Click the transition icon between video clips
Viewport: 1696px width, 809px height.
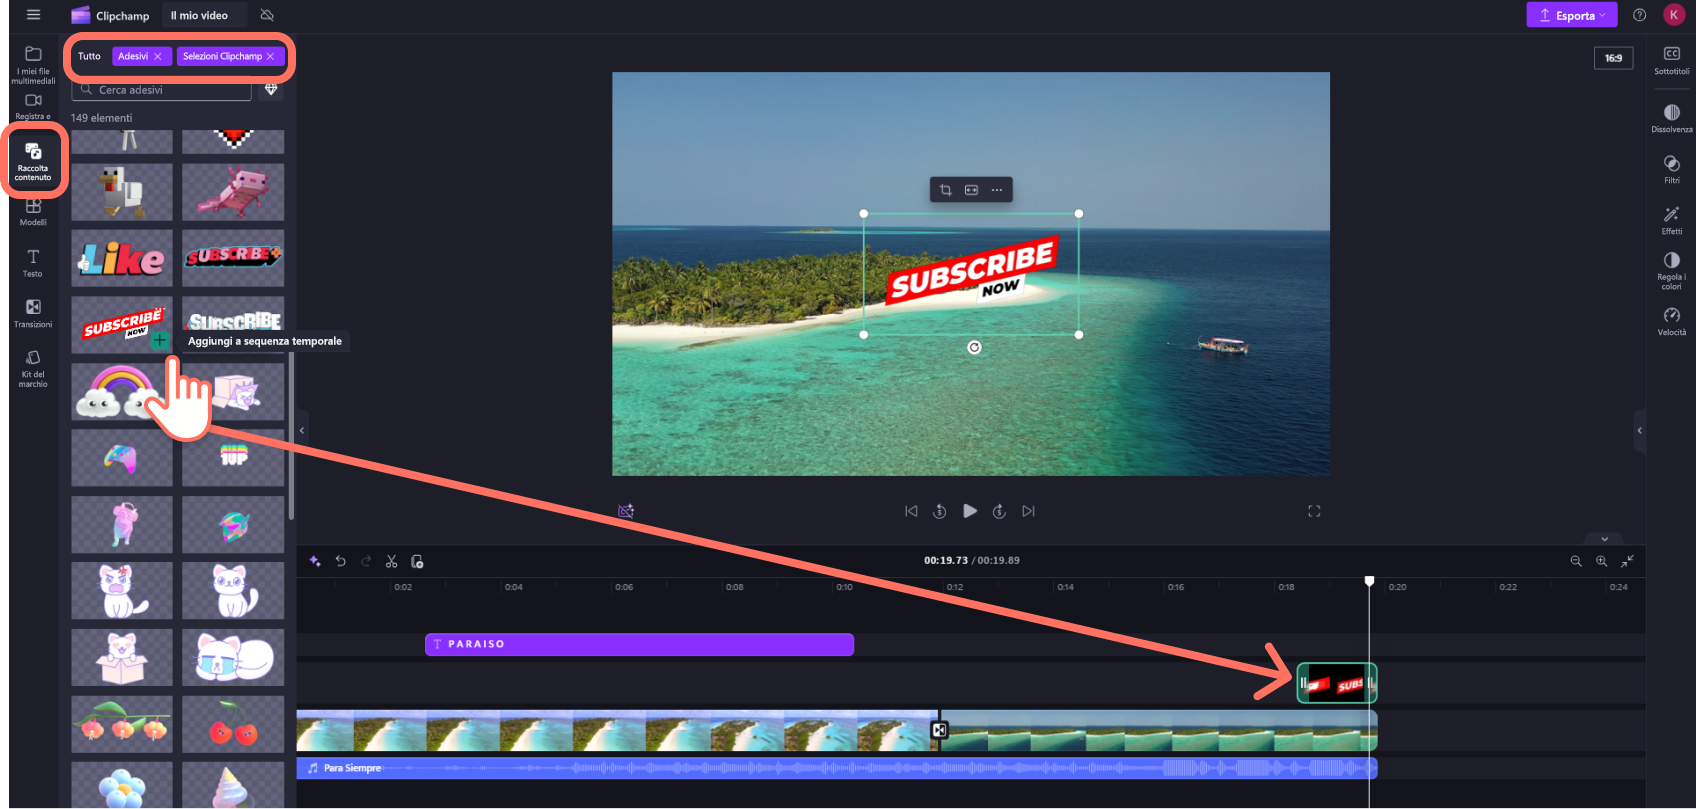(x=939, y=730)
